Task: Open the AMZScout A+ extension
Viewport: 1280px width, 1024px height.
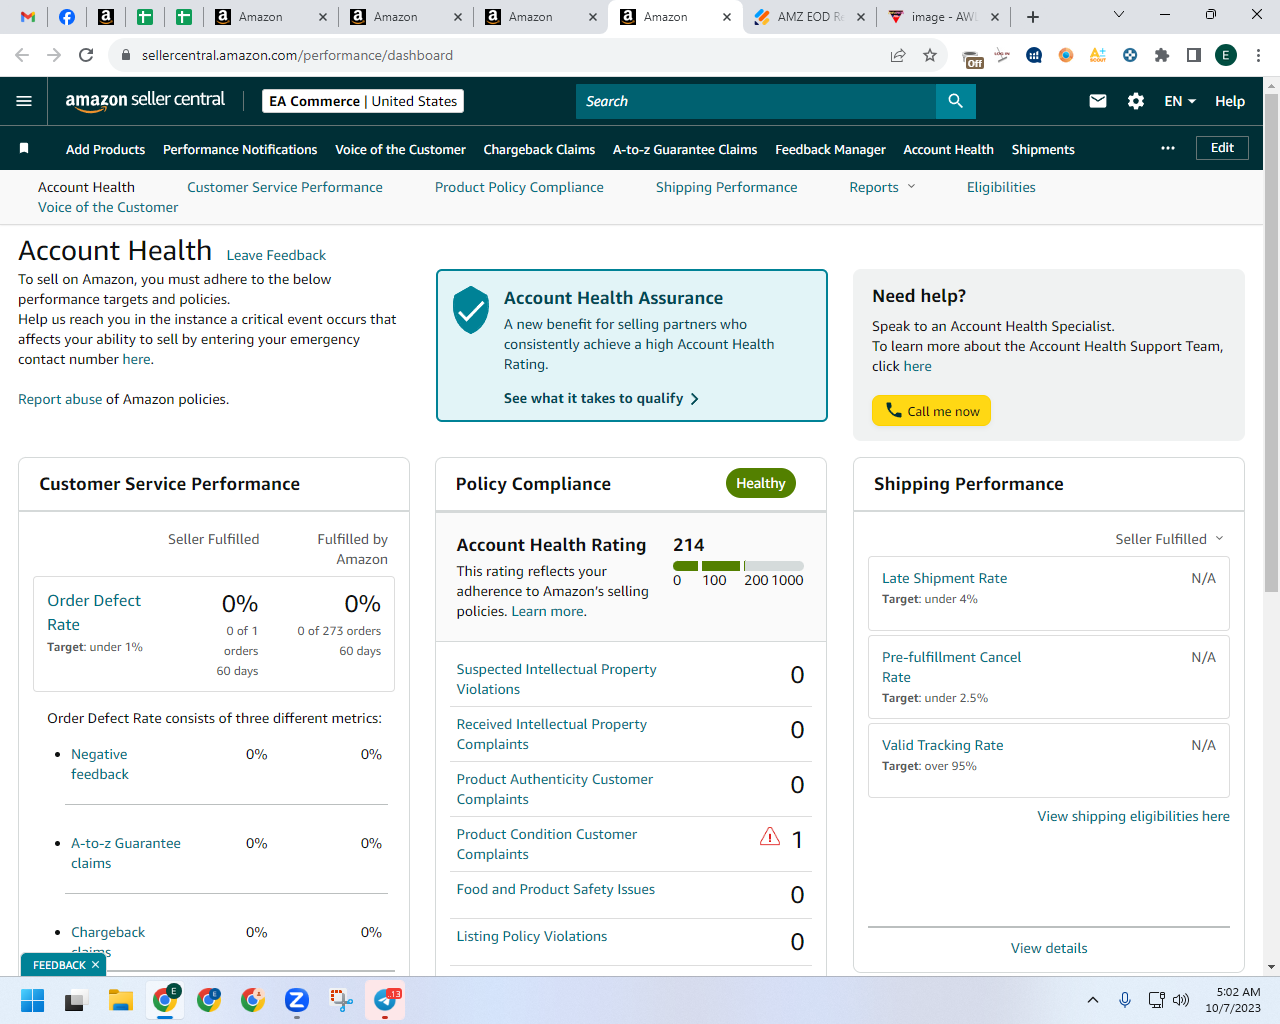Action: [1098, 55]
